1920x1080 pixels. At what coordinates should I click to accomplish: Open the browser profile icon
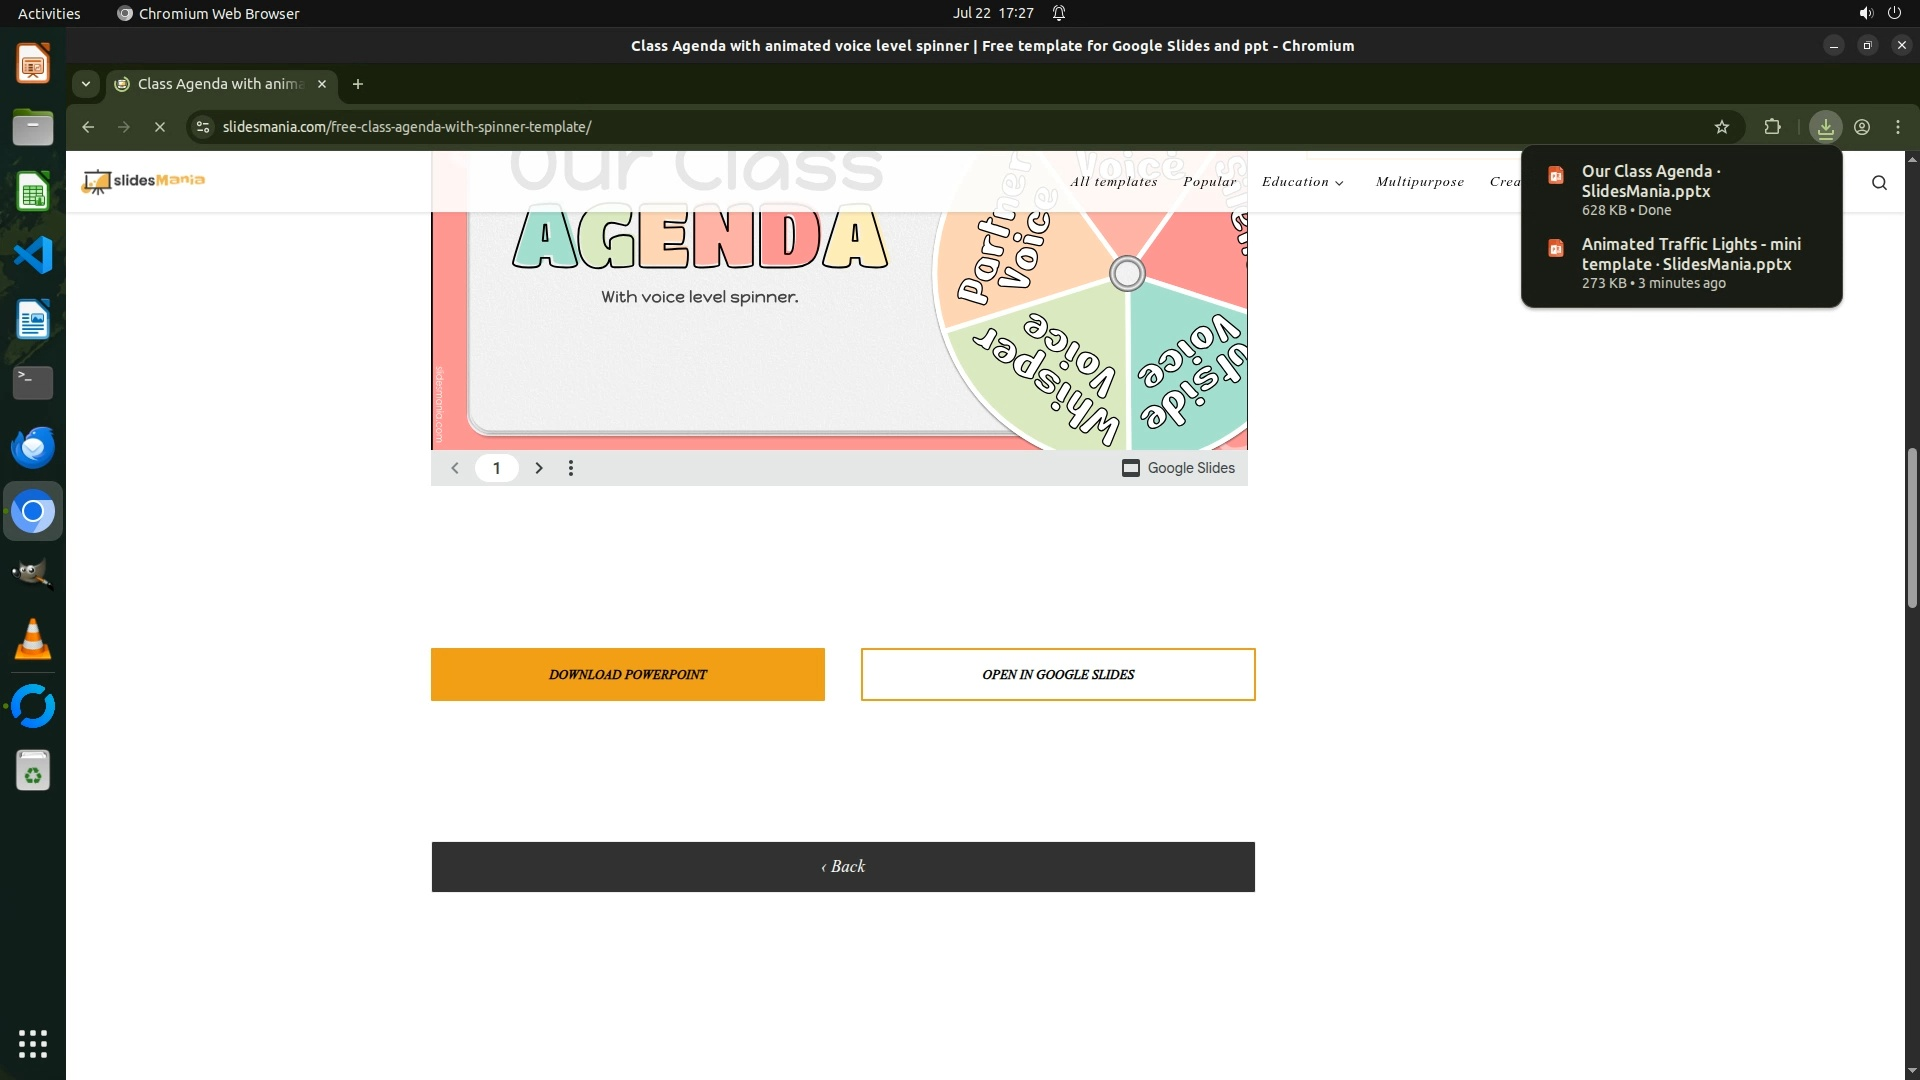(1862, 127)
